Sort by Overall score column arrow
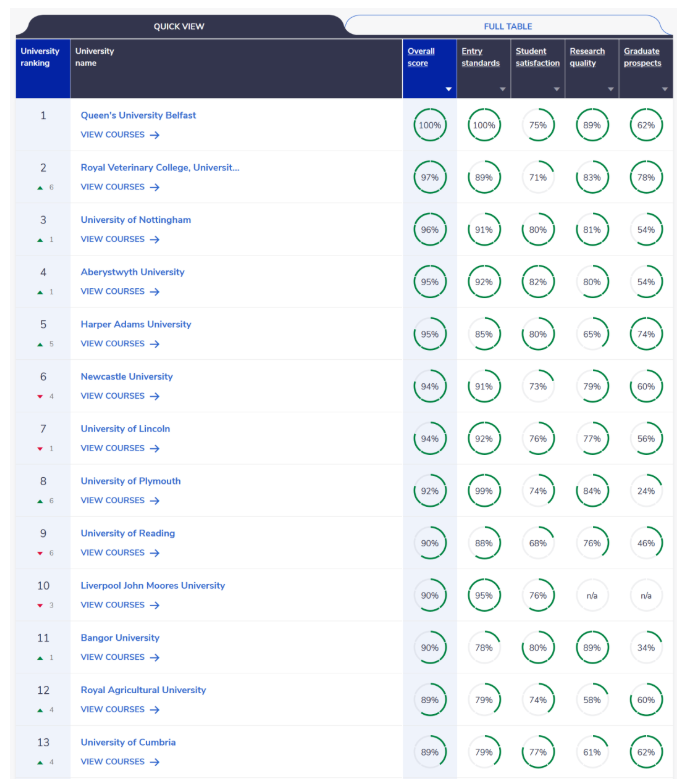The width and height of the screenshot is (695, 779). coord(448,90)
